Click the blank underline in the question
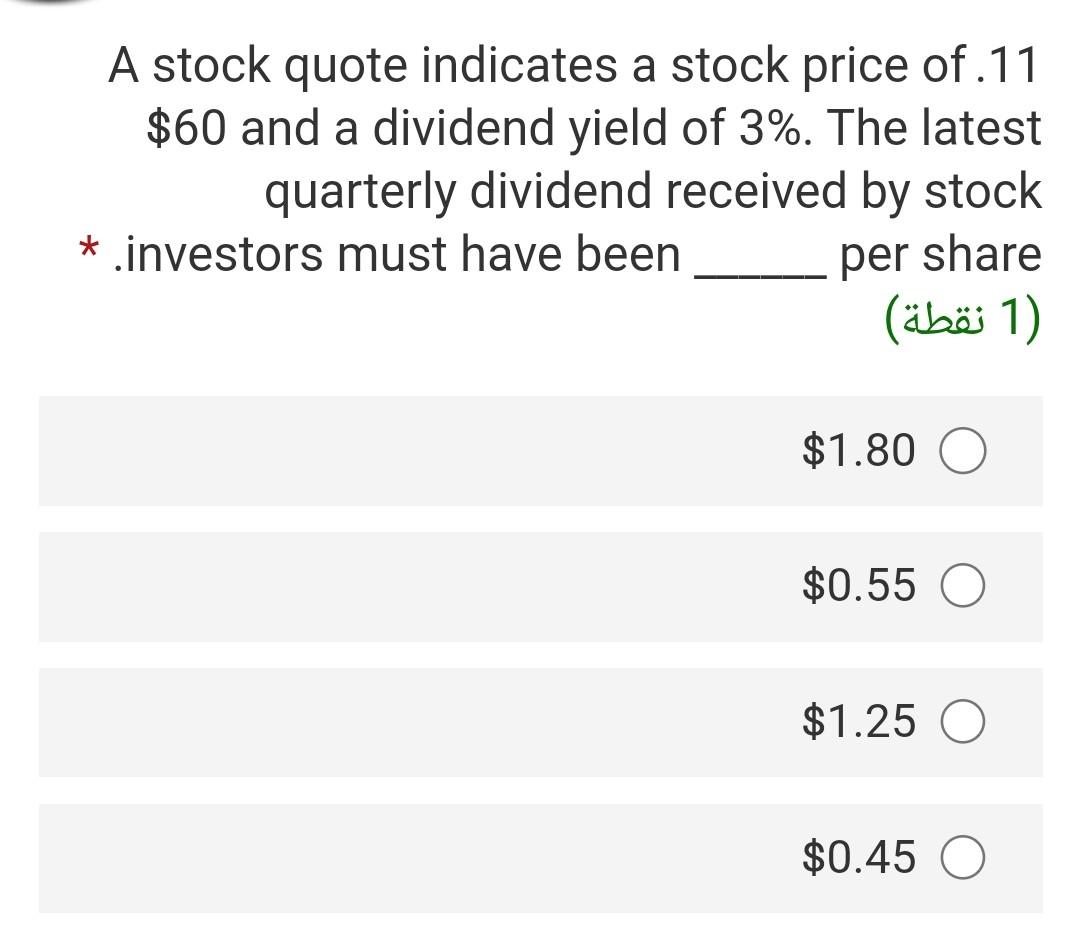The width and height of the screenshot is (1080, 931). pyautogui.click(x=760, y=276)
